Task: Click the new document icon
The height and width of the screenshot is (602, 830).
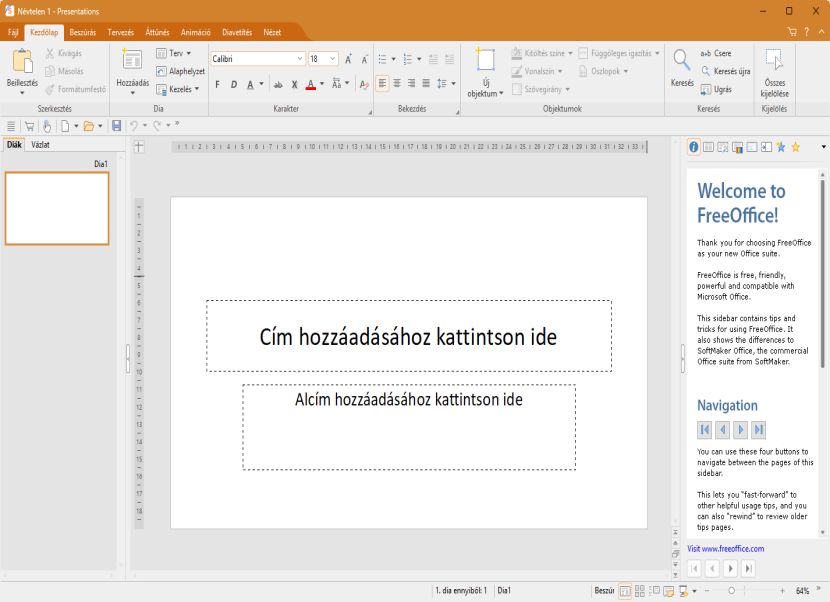Action: coord(65,126)
